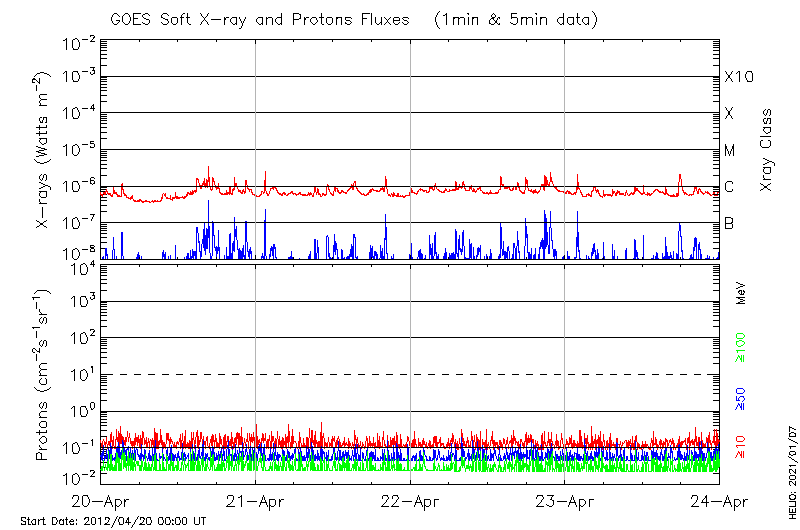Viewport: 800px width, 530px height.
Task: Click the C class label on right axis
Action: click(729, 187)
